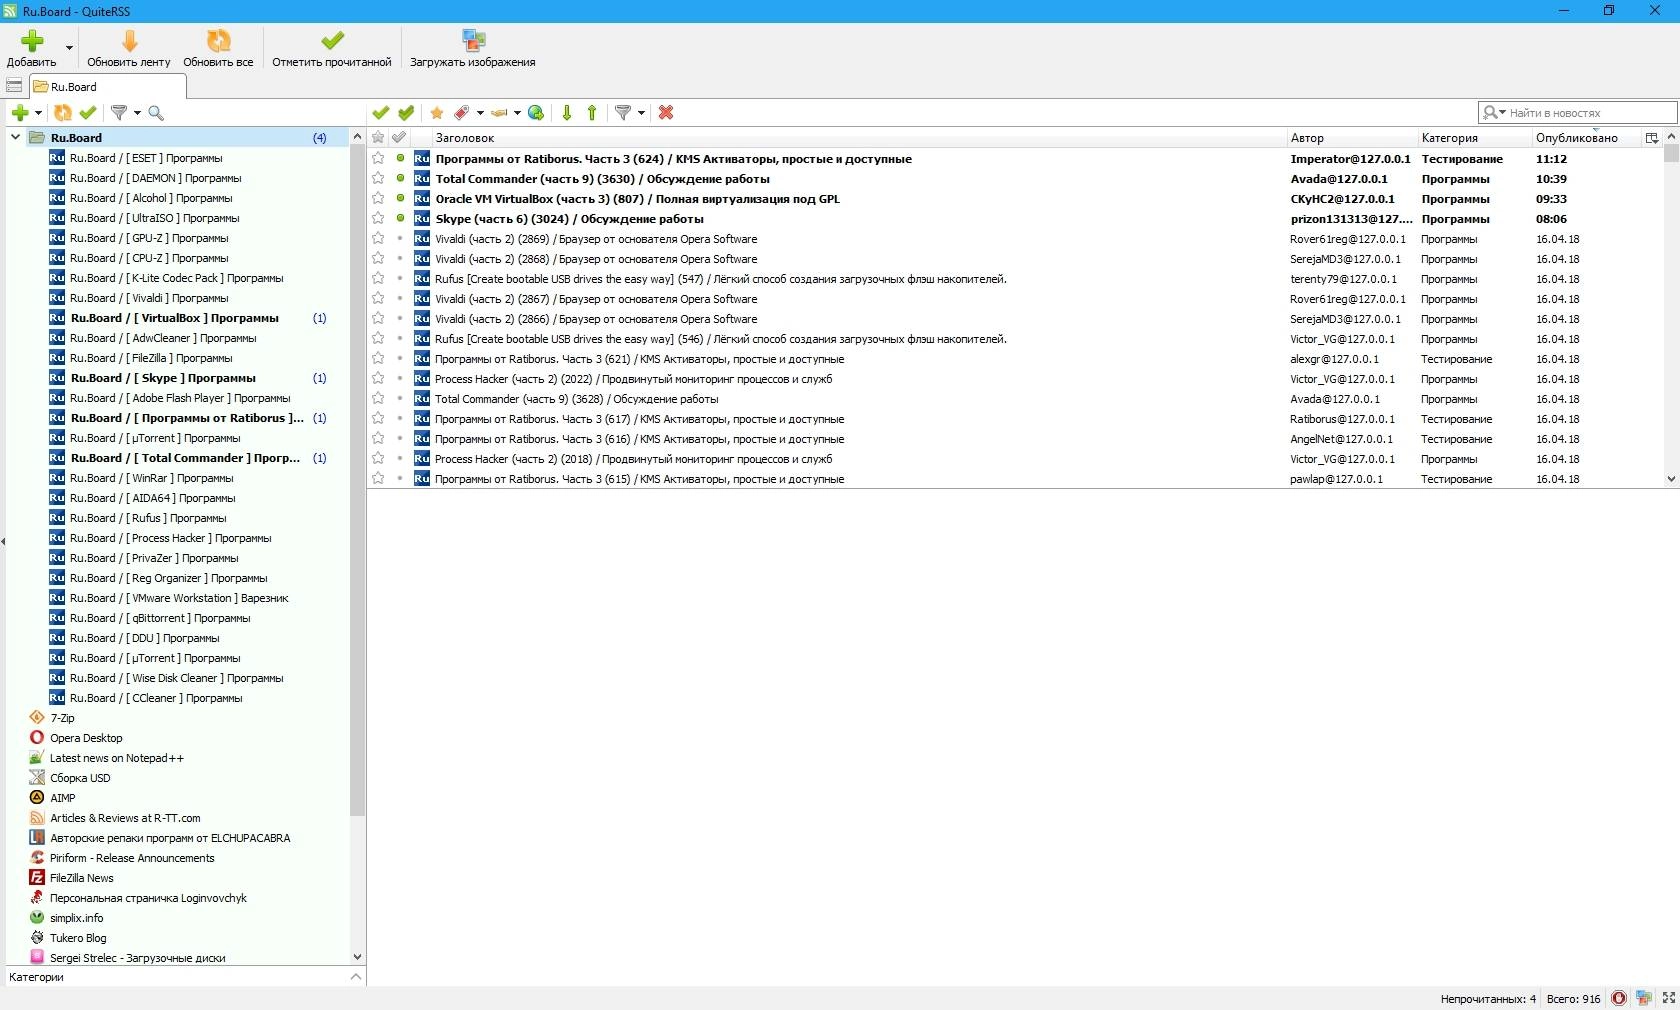Click orange update feeds icon in feeds toolbar
The image size is (1680, 1010).
pos(63,113)
